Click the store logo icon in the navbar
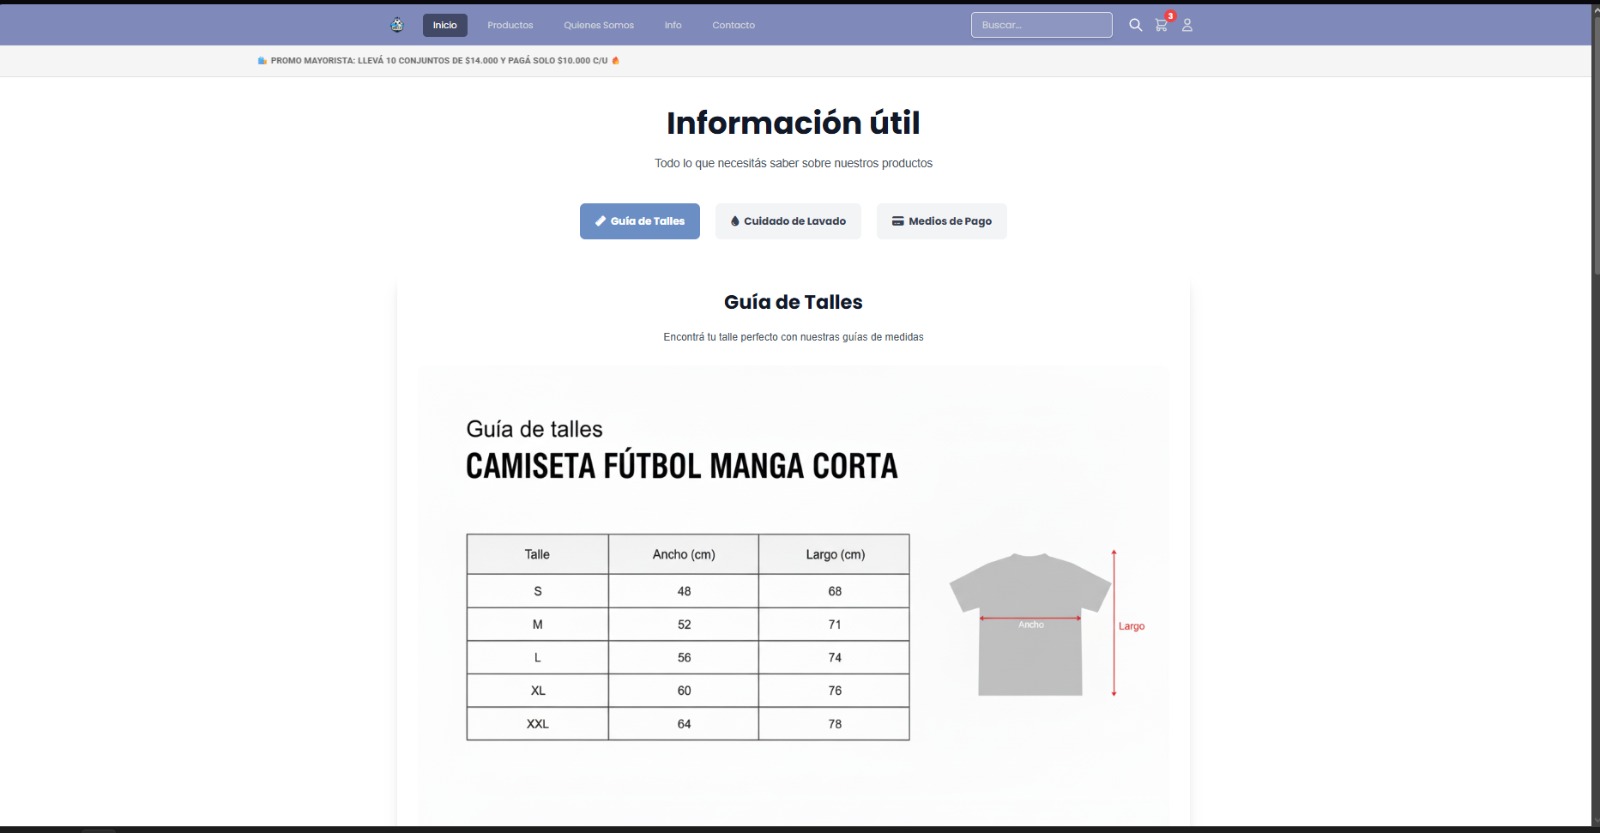 pos(397,25)
